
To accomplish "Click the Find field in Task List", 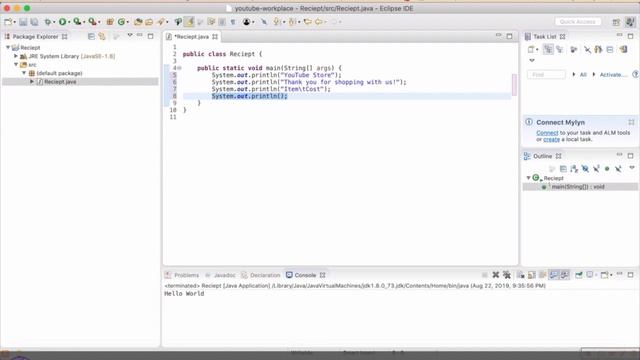I will [546, 75].
